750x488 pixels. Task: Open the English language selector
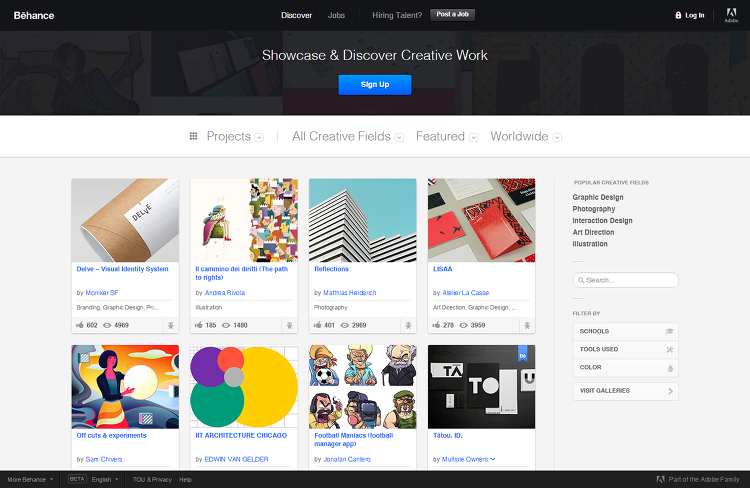(105, 479)
